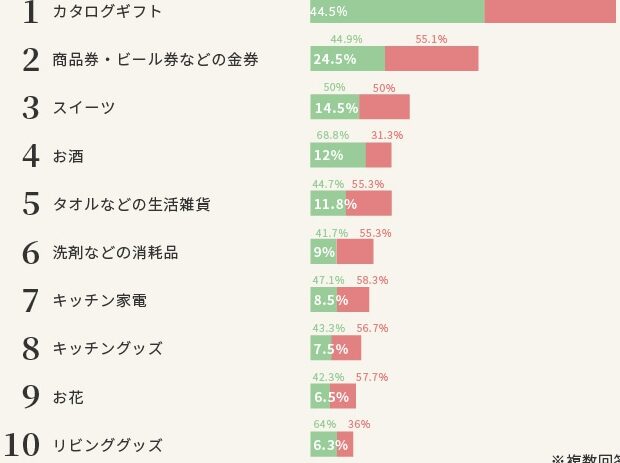The width and height of the screenshot is (620, 463).
Task: Click the red segment of the 24.5% bar
Action: coord(431,59)
